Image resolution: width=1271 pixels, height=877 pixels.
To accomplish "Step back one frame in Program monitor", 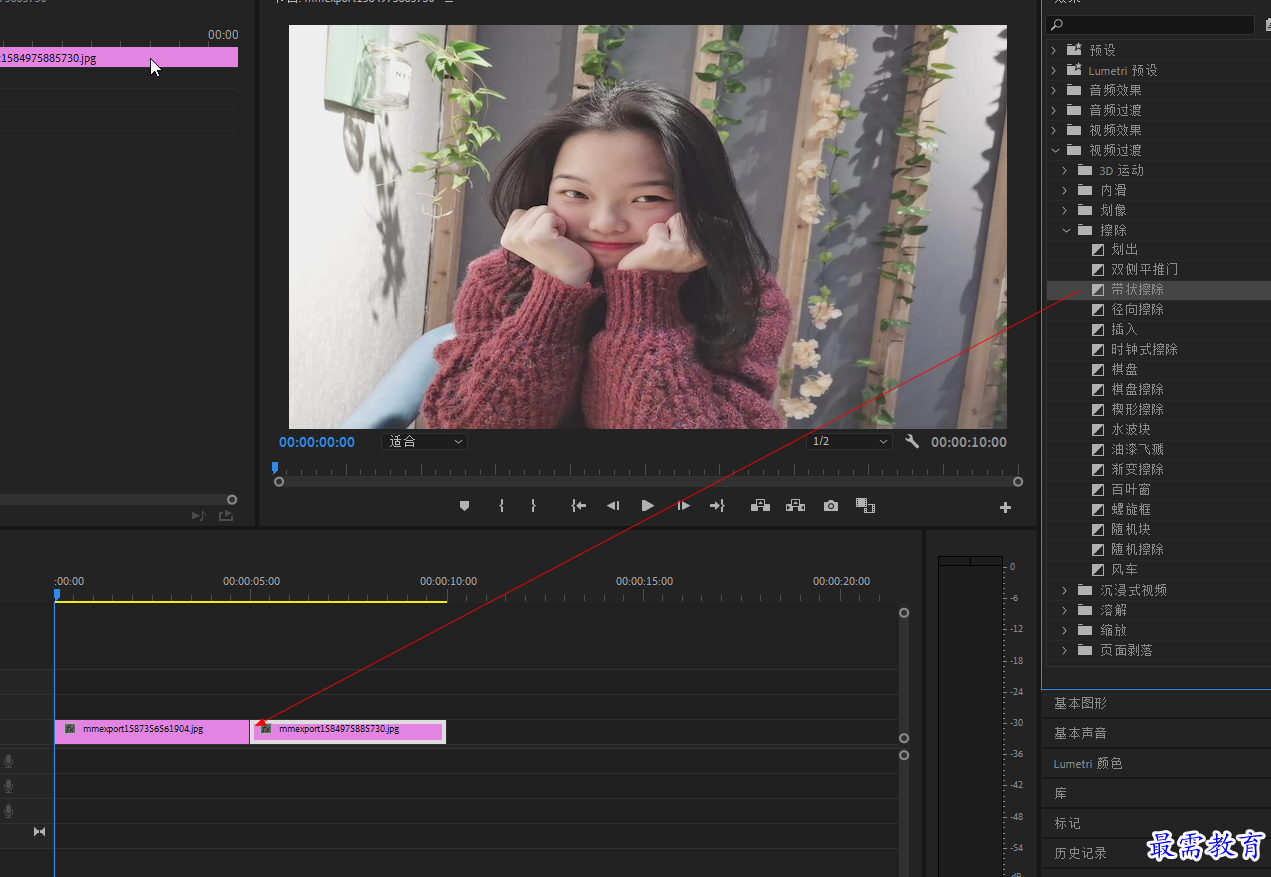I will pyautogui.click(x=613, y=506).
